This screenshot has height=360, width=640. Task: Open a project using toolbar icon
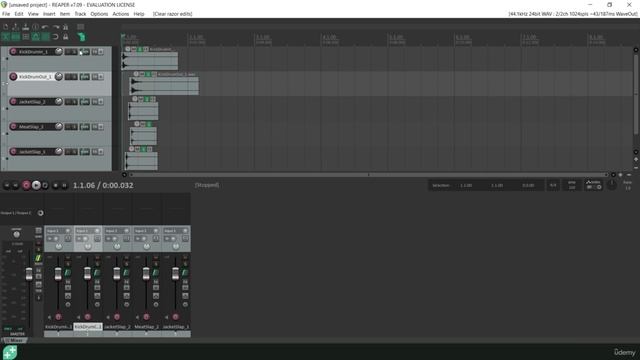16,27
